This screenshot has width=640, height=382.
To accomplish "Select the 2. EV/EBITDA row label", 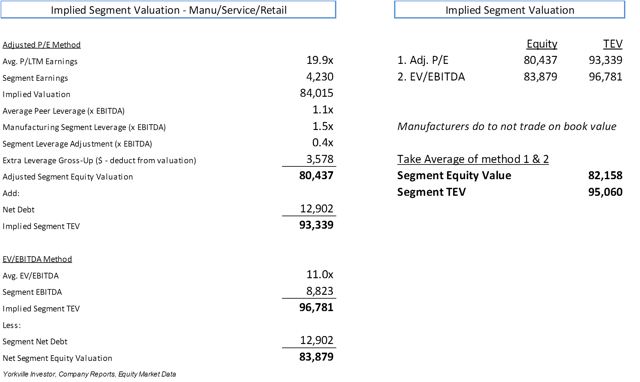I will coord(431,77).
